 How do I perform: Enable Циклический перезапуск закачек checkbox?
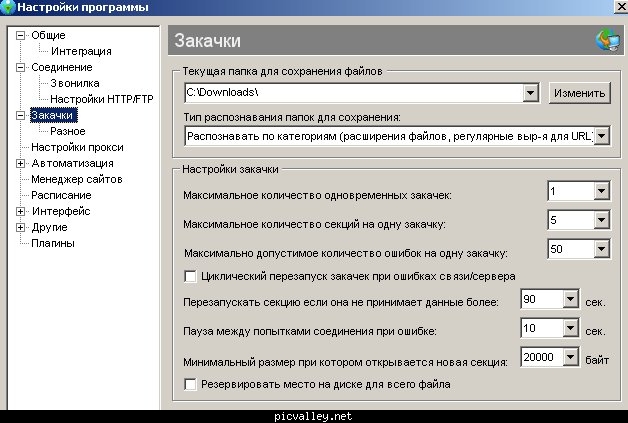tap(190, 276)
